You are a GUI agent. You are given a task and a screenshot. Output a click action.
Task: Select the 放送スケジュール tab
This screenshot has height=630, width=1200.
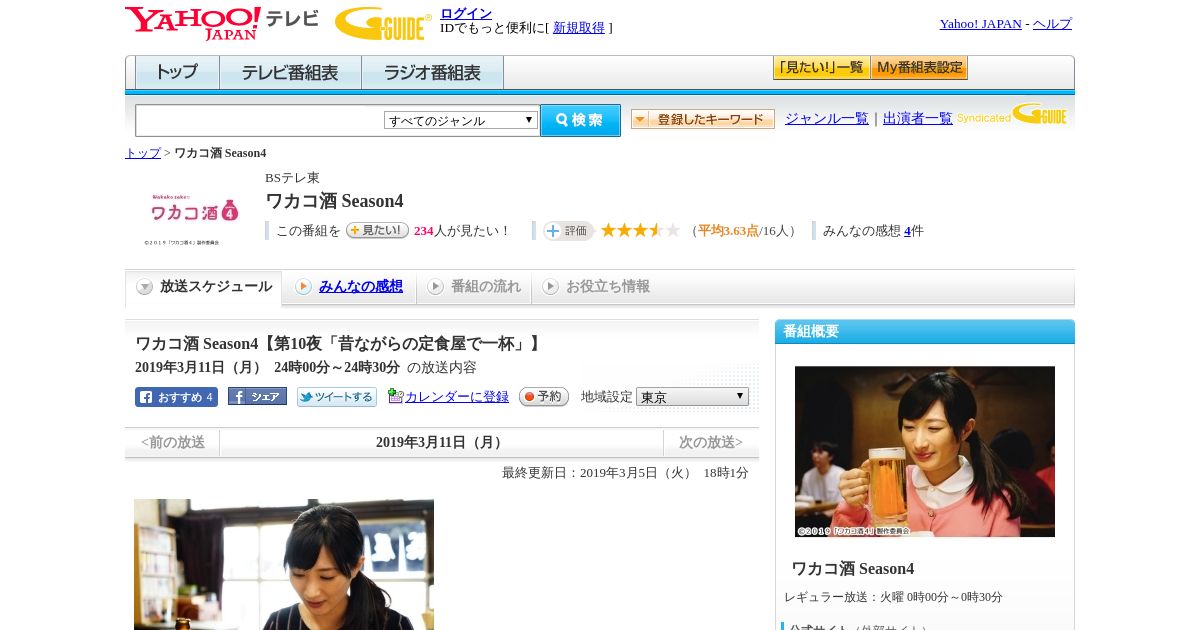(204, 287)
